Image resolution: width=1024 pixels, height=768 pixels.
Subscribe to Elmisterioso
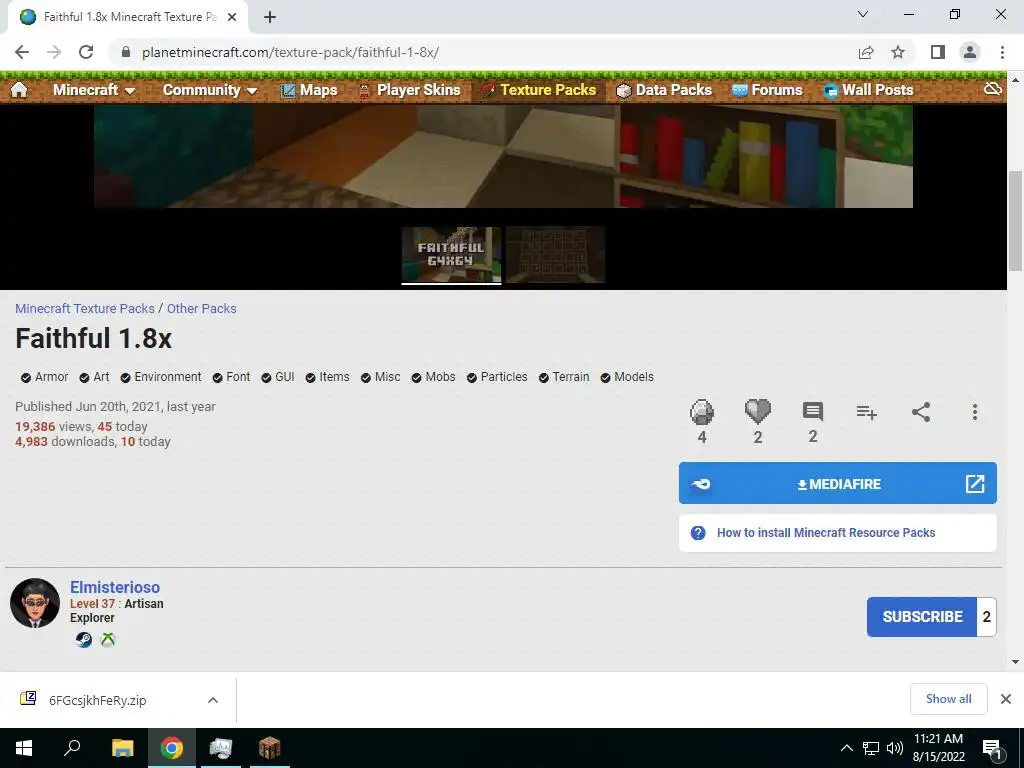(922, 616)
